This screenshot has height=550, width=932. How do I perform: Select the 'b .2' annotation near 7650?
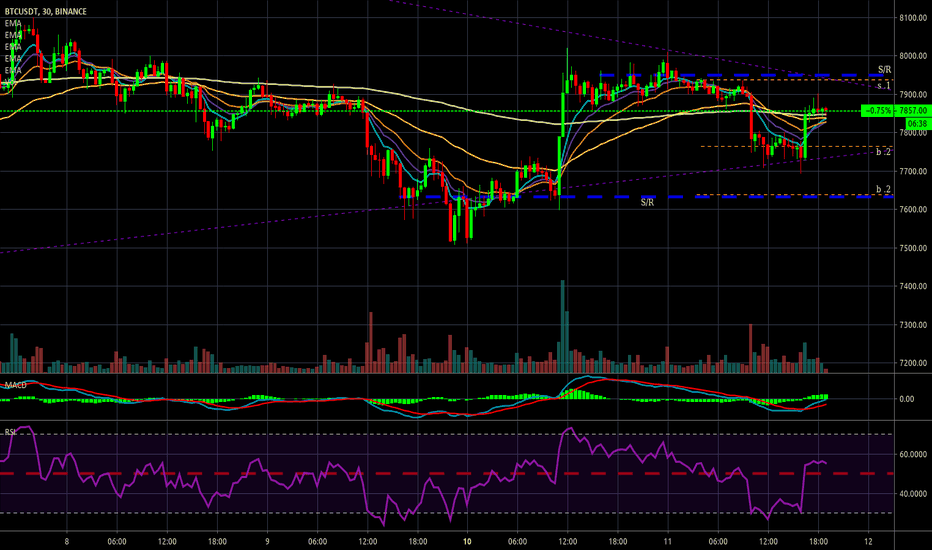883,189
